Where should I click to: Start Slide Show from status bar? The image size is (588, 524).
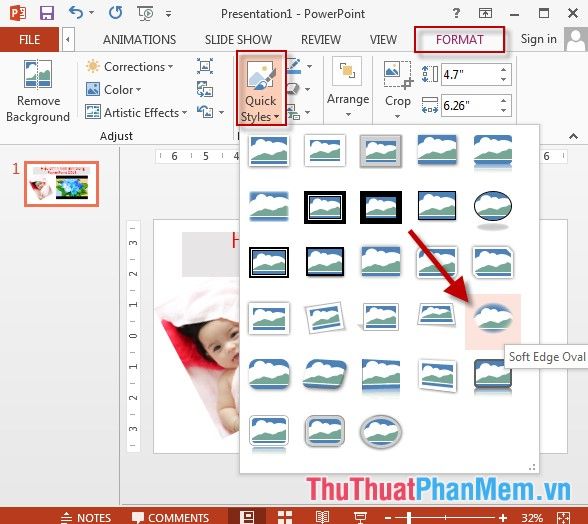(x=360, y=518)
